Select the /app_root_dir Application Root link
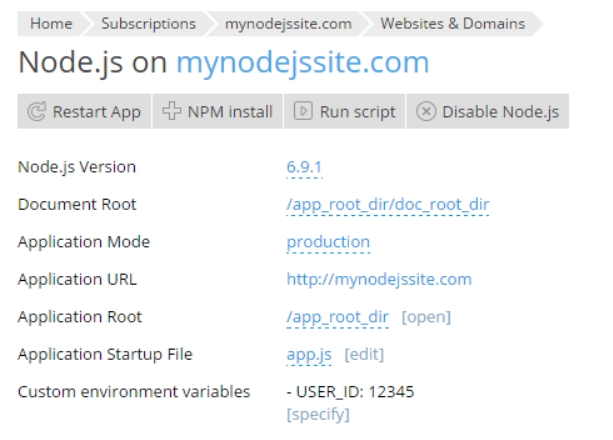Viewport: 613px width, 440px height. click(x=337, y=317)
